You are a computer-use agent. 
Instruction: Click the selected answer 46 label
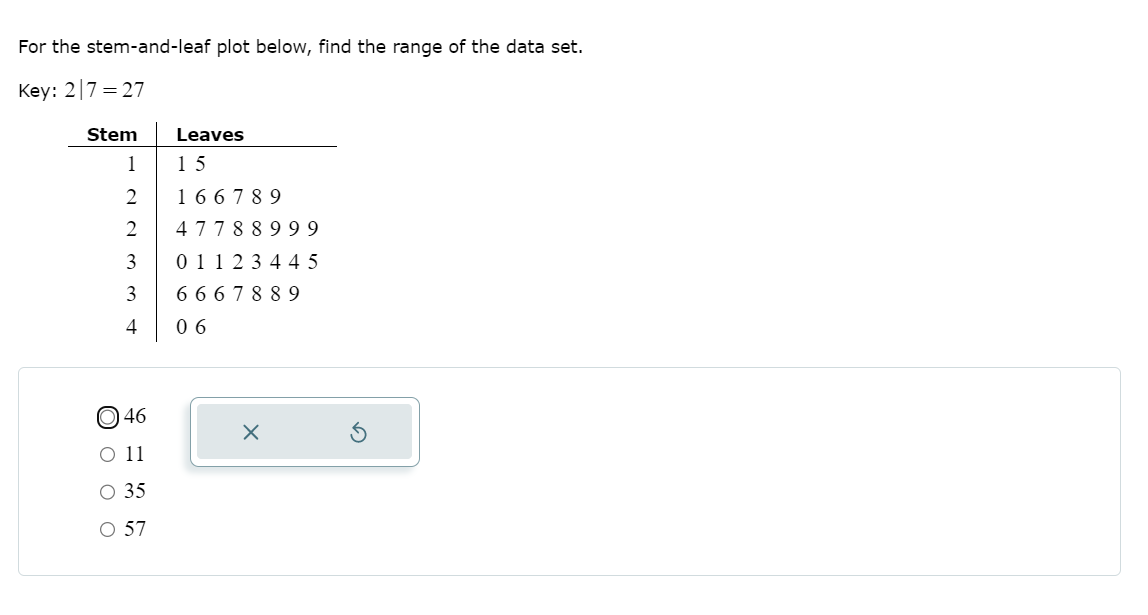click(135, 417)
